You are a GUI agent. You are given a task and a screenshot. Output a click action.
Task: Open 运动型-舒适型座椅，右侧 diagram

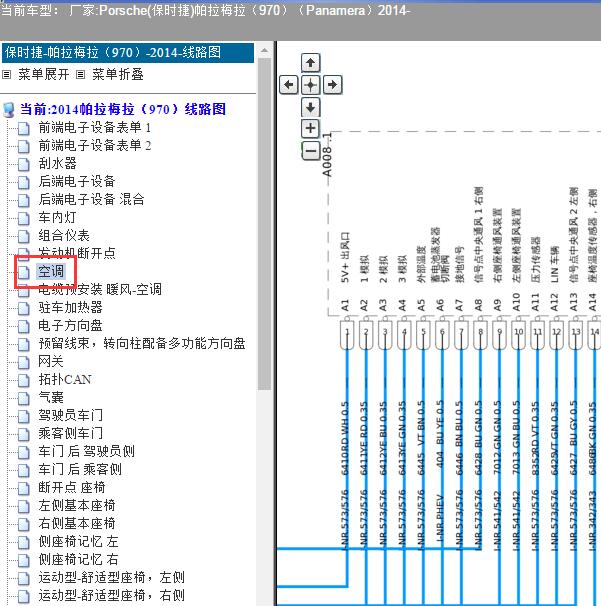(x=111, y=595)
